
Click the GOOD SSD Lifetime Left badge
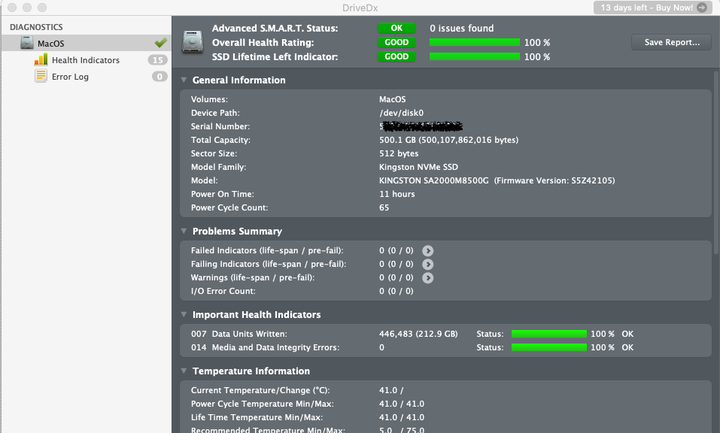point(396,56)
